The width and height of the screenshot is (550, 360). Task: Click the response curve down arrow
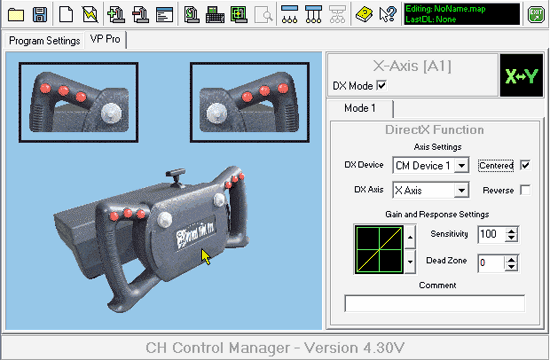point(410,261)
